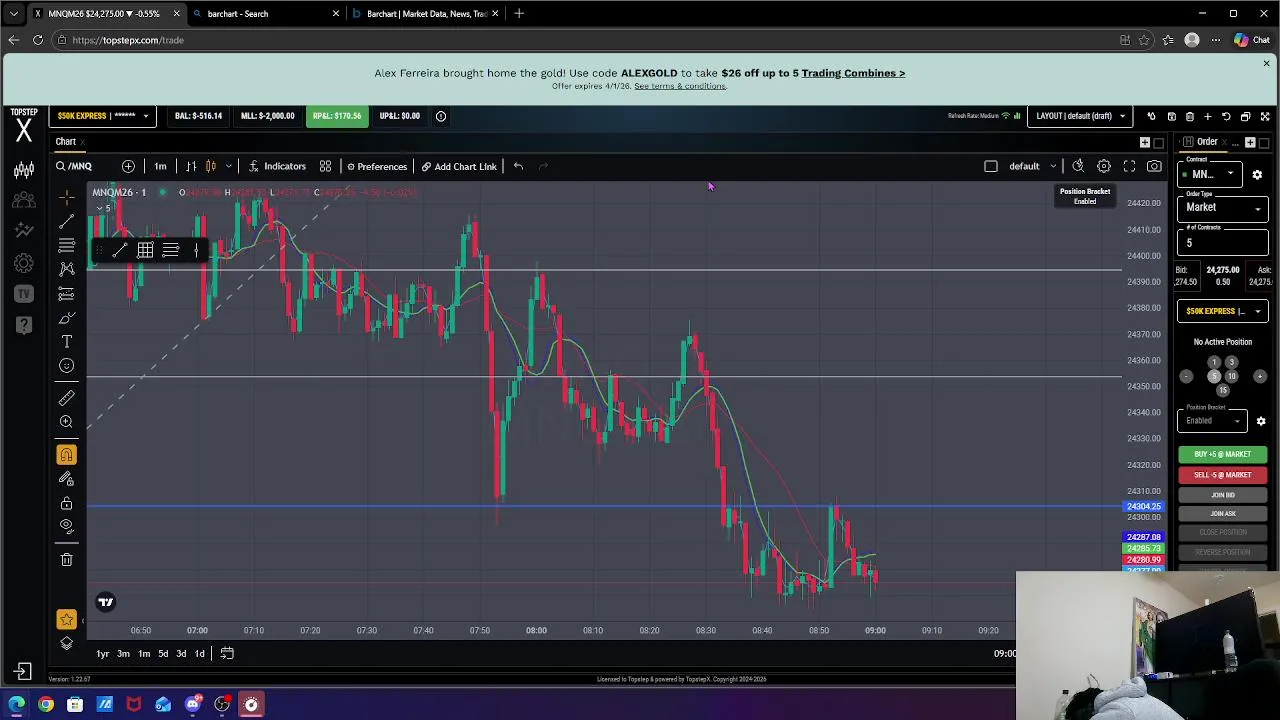Increase contract quantity with plus button
The width and height of the screenshot is (1280, 720).
coord(1260,376)
